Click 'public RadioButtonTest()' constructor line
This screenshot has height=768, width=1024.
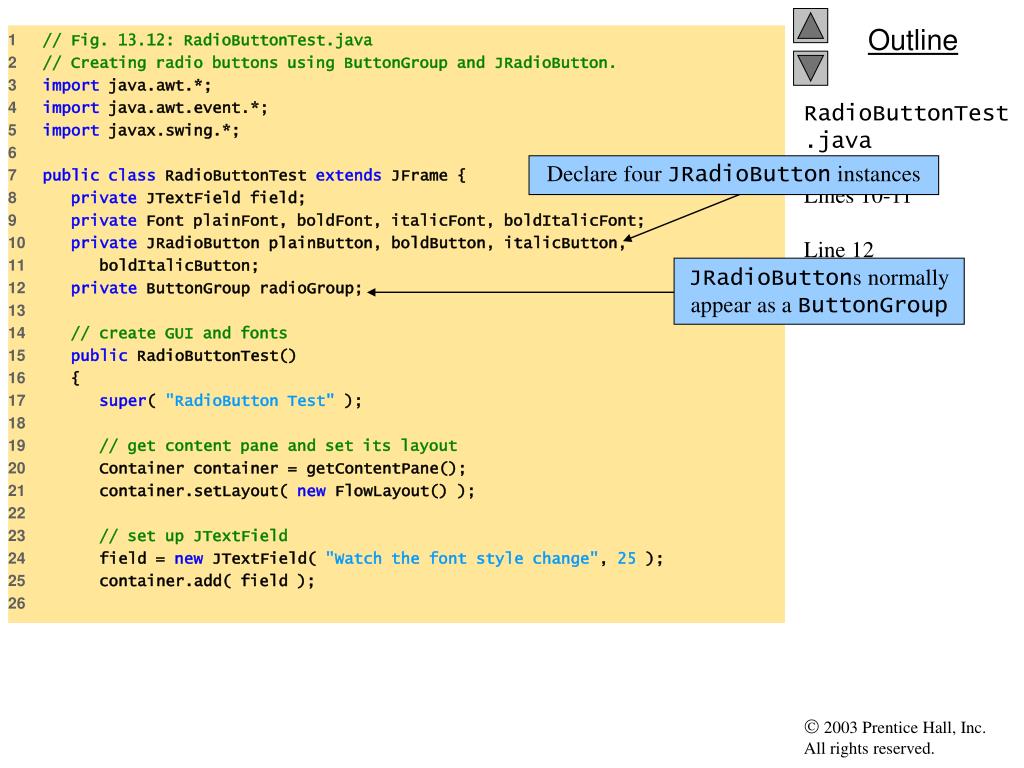(x=184, y=355)
